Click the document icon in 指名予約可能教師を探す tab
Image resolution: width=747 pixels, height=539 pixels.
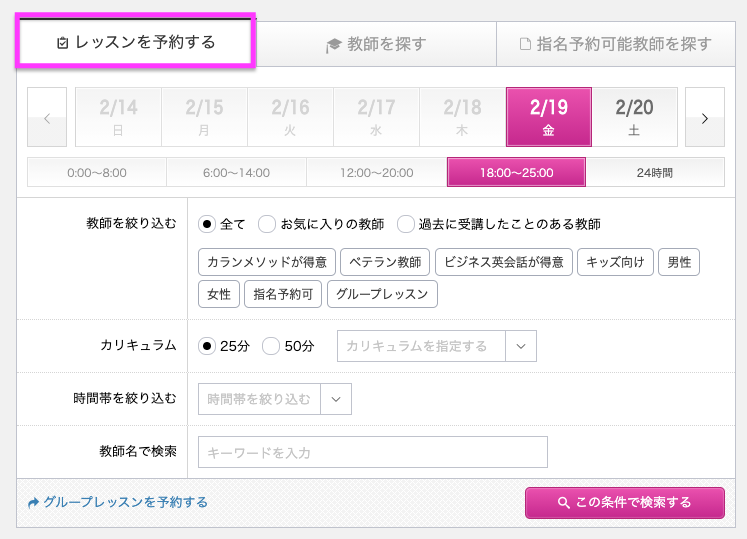[x=525, y=44]
